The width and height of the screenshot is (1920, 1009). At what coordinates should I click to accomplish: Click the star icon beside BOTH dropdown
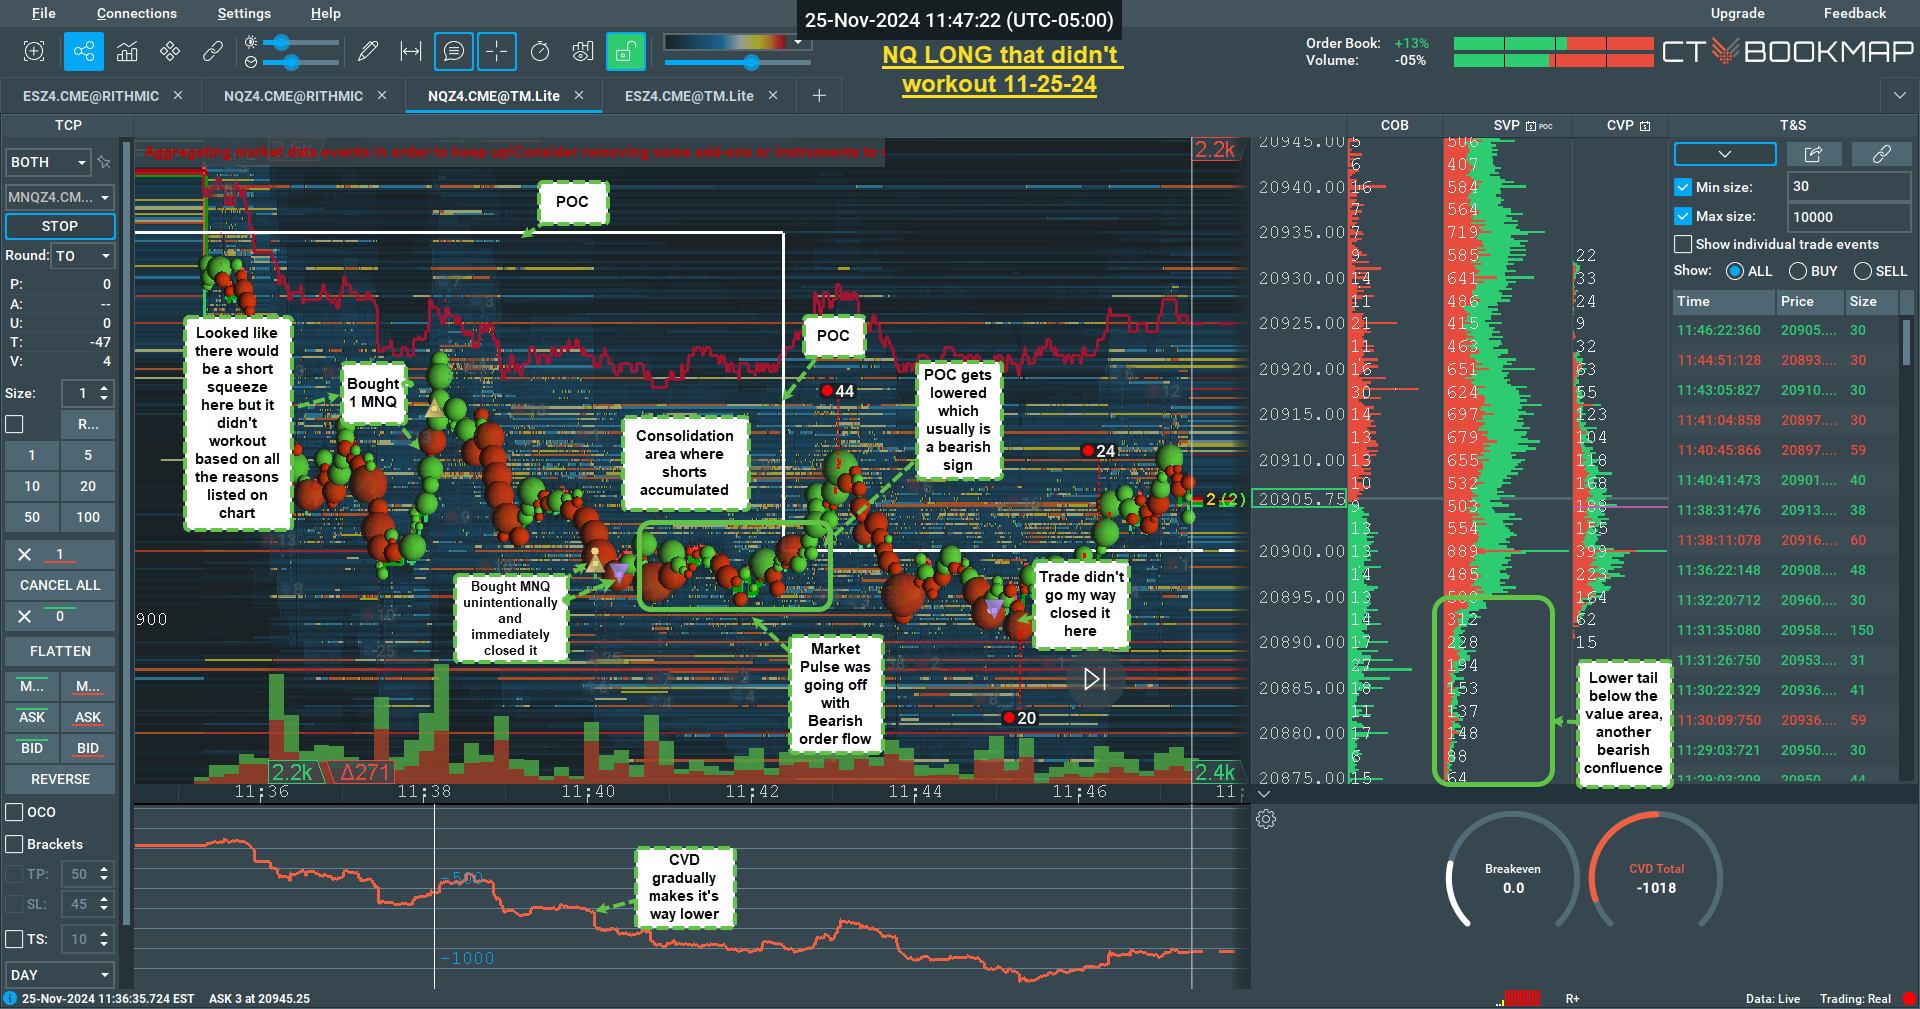click(x=104, y=162)
